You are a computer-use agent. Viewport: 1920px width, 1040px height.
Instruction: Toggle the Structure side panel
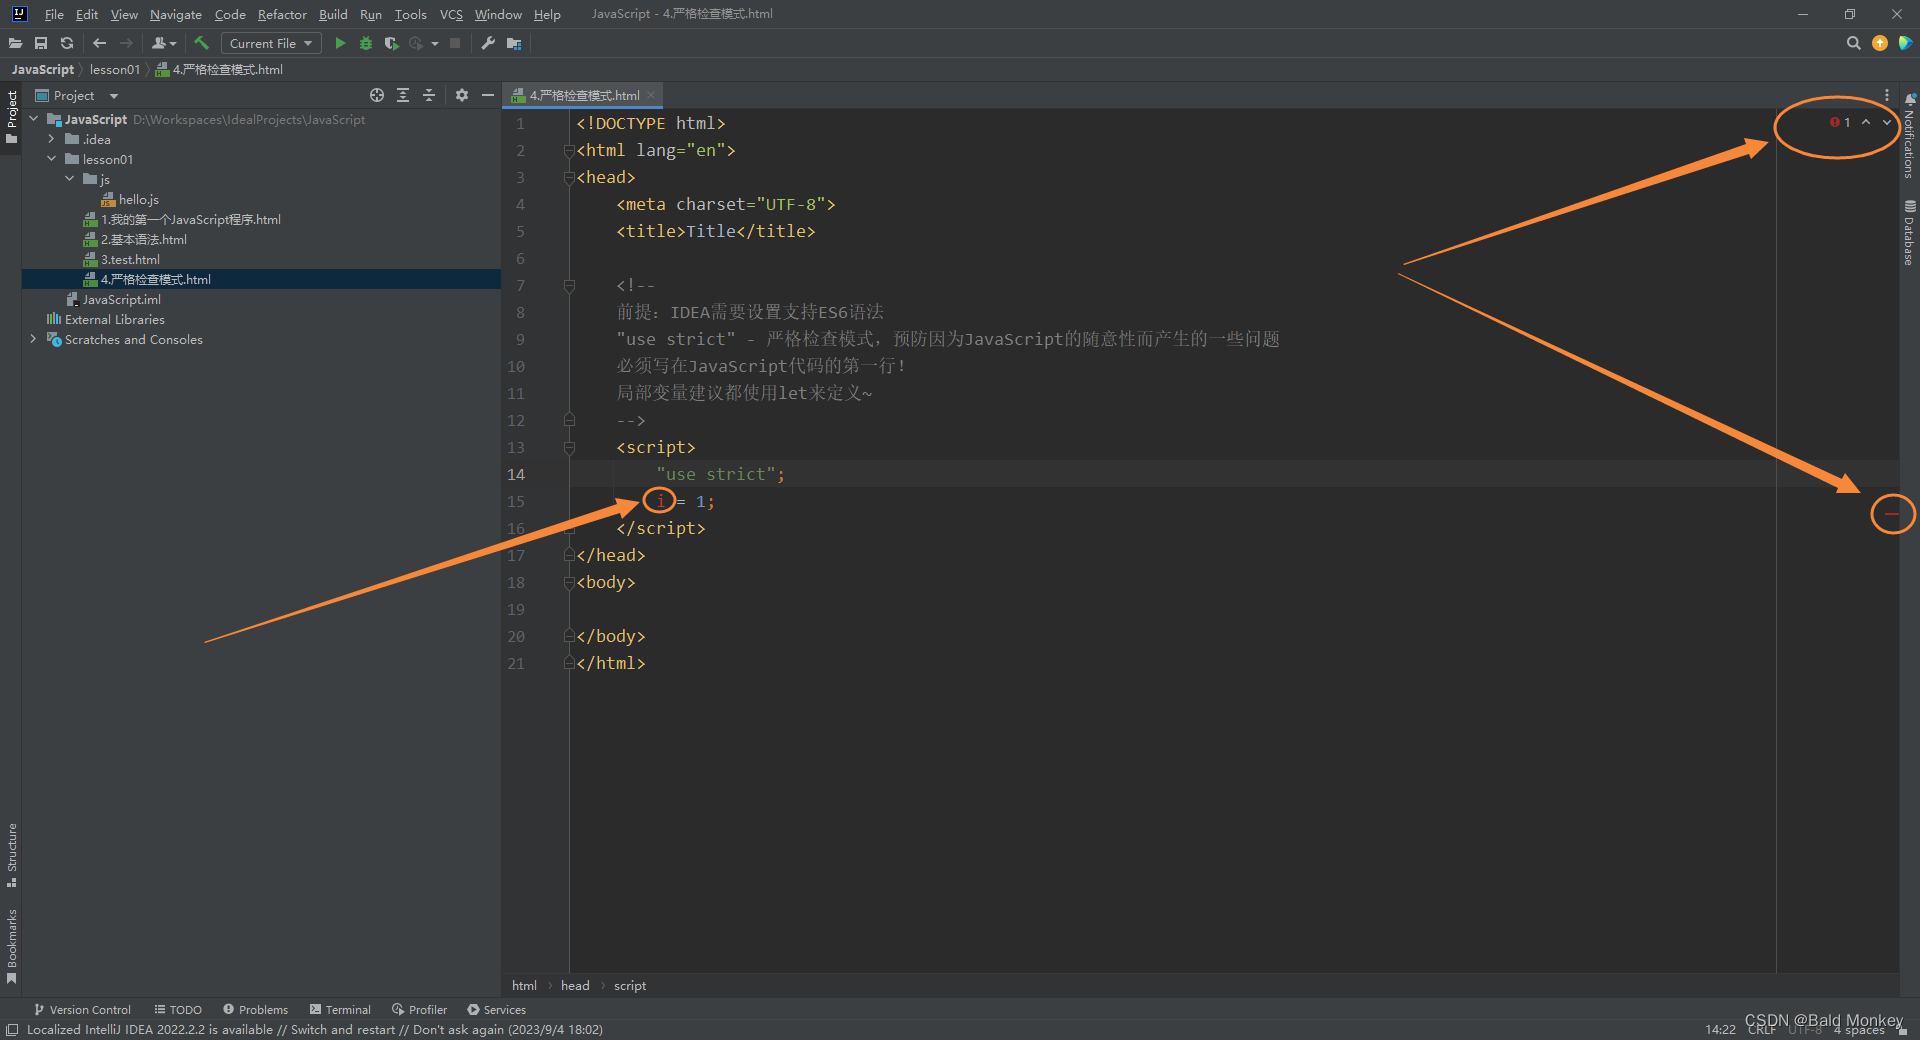(12, 855)
